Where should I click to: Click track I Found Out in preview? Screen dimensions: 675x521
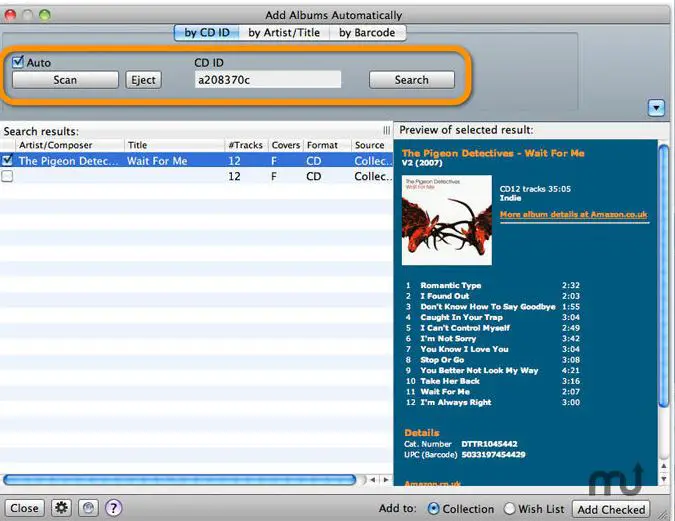coord(445,296)
